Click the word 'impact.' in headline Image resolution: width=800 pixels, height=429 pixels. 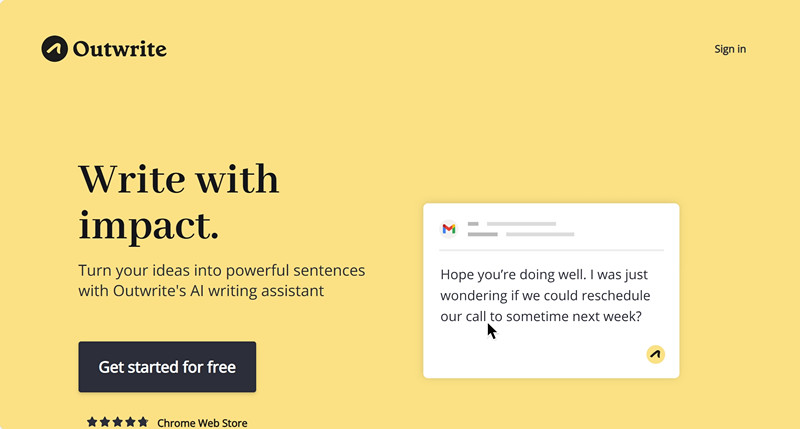coord(148,225)
